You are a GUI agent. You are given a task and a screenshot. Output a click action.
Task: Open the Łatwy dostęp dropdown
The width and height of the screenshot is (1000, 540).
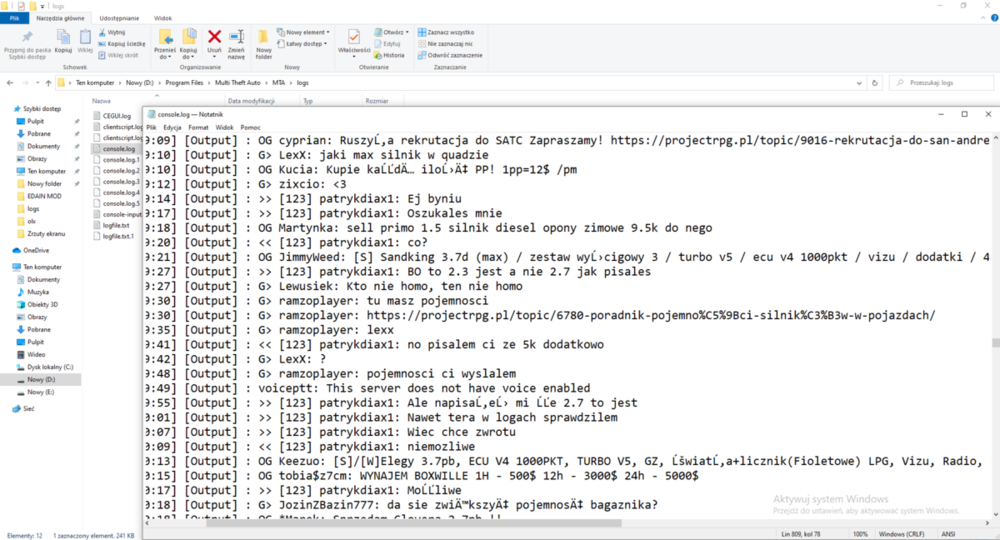(x=302, y=43)
